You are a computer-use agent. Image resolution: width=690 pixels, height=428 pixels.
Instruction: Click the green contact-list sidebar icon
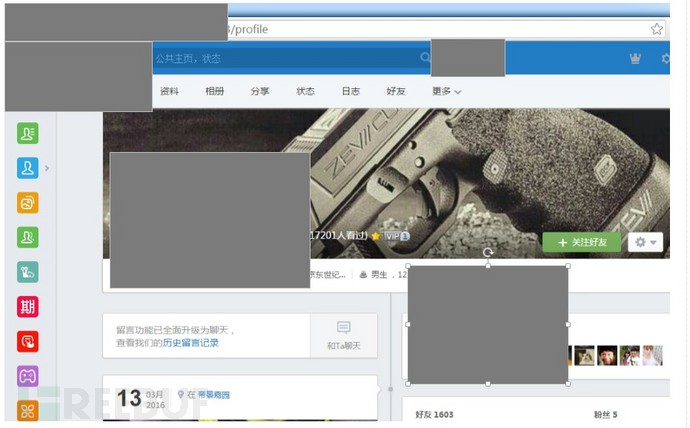28,133
